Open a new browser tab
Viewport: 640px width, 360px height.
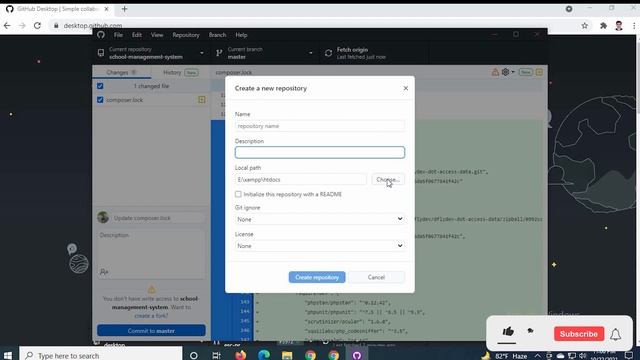tap(124, 9)
